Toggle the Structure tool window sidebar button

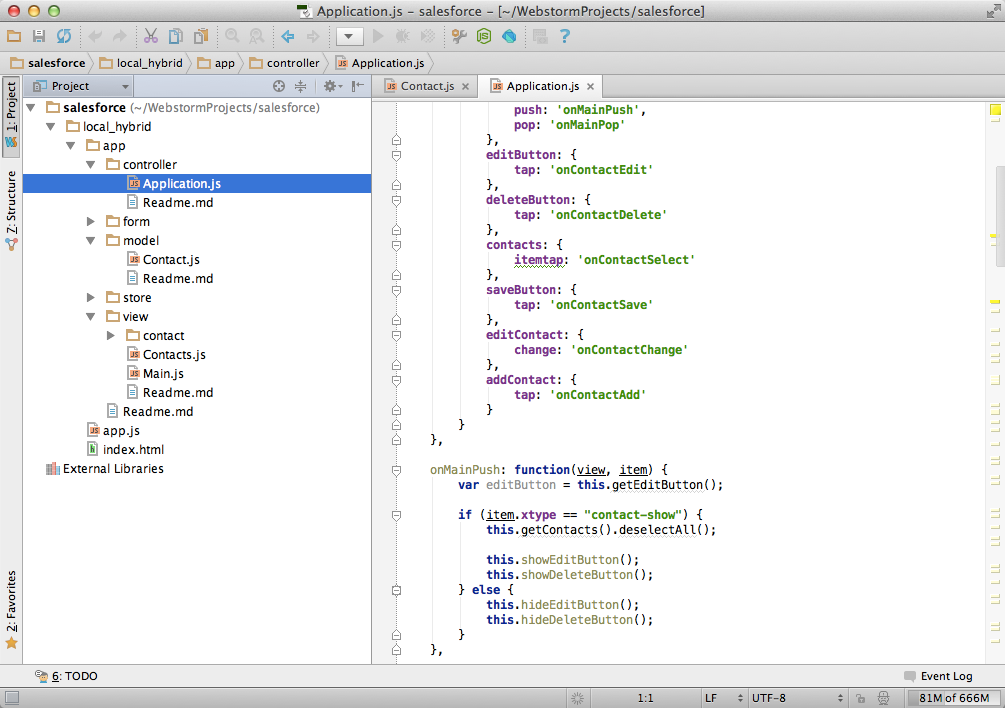(11, 209)
